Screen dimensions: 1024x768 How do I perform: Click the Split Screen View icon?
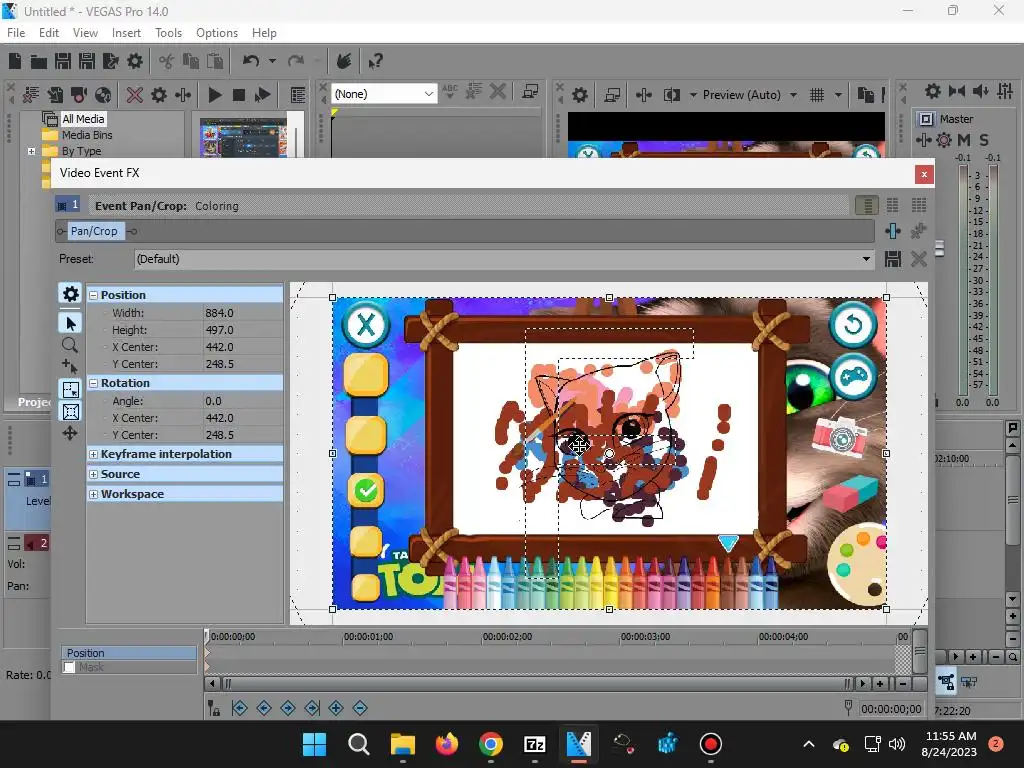(672, 95)
